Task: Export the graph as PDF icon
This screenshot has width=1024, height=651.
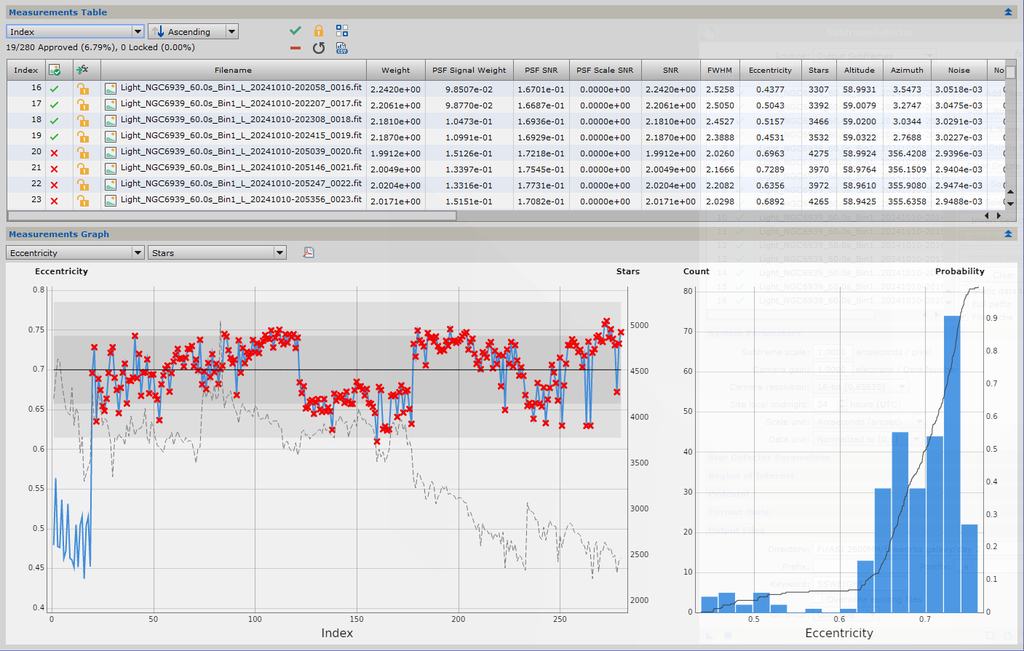Action: coord(309,253)
